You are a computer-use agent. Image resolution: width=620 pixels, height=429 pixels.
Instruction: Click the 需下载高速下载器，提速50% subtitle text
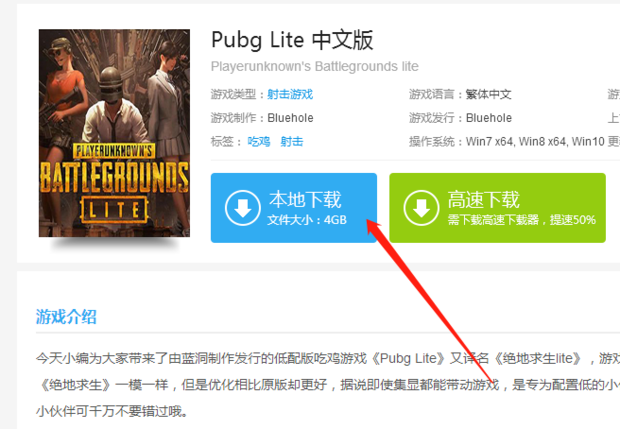coord(522,220)
